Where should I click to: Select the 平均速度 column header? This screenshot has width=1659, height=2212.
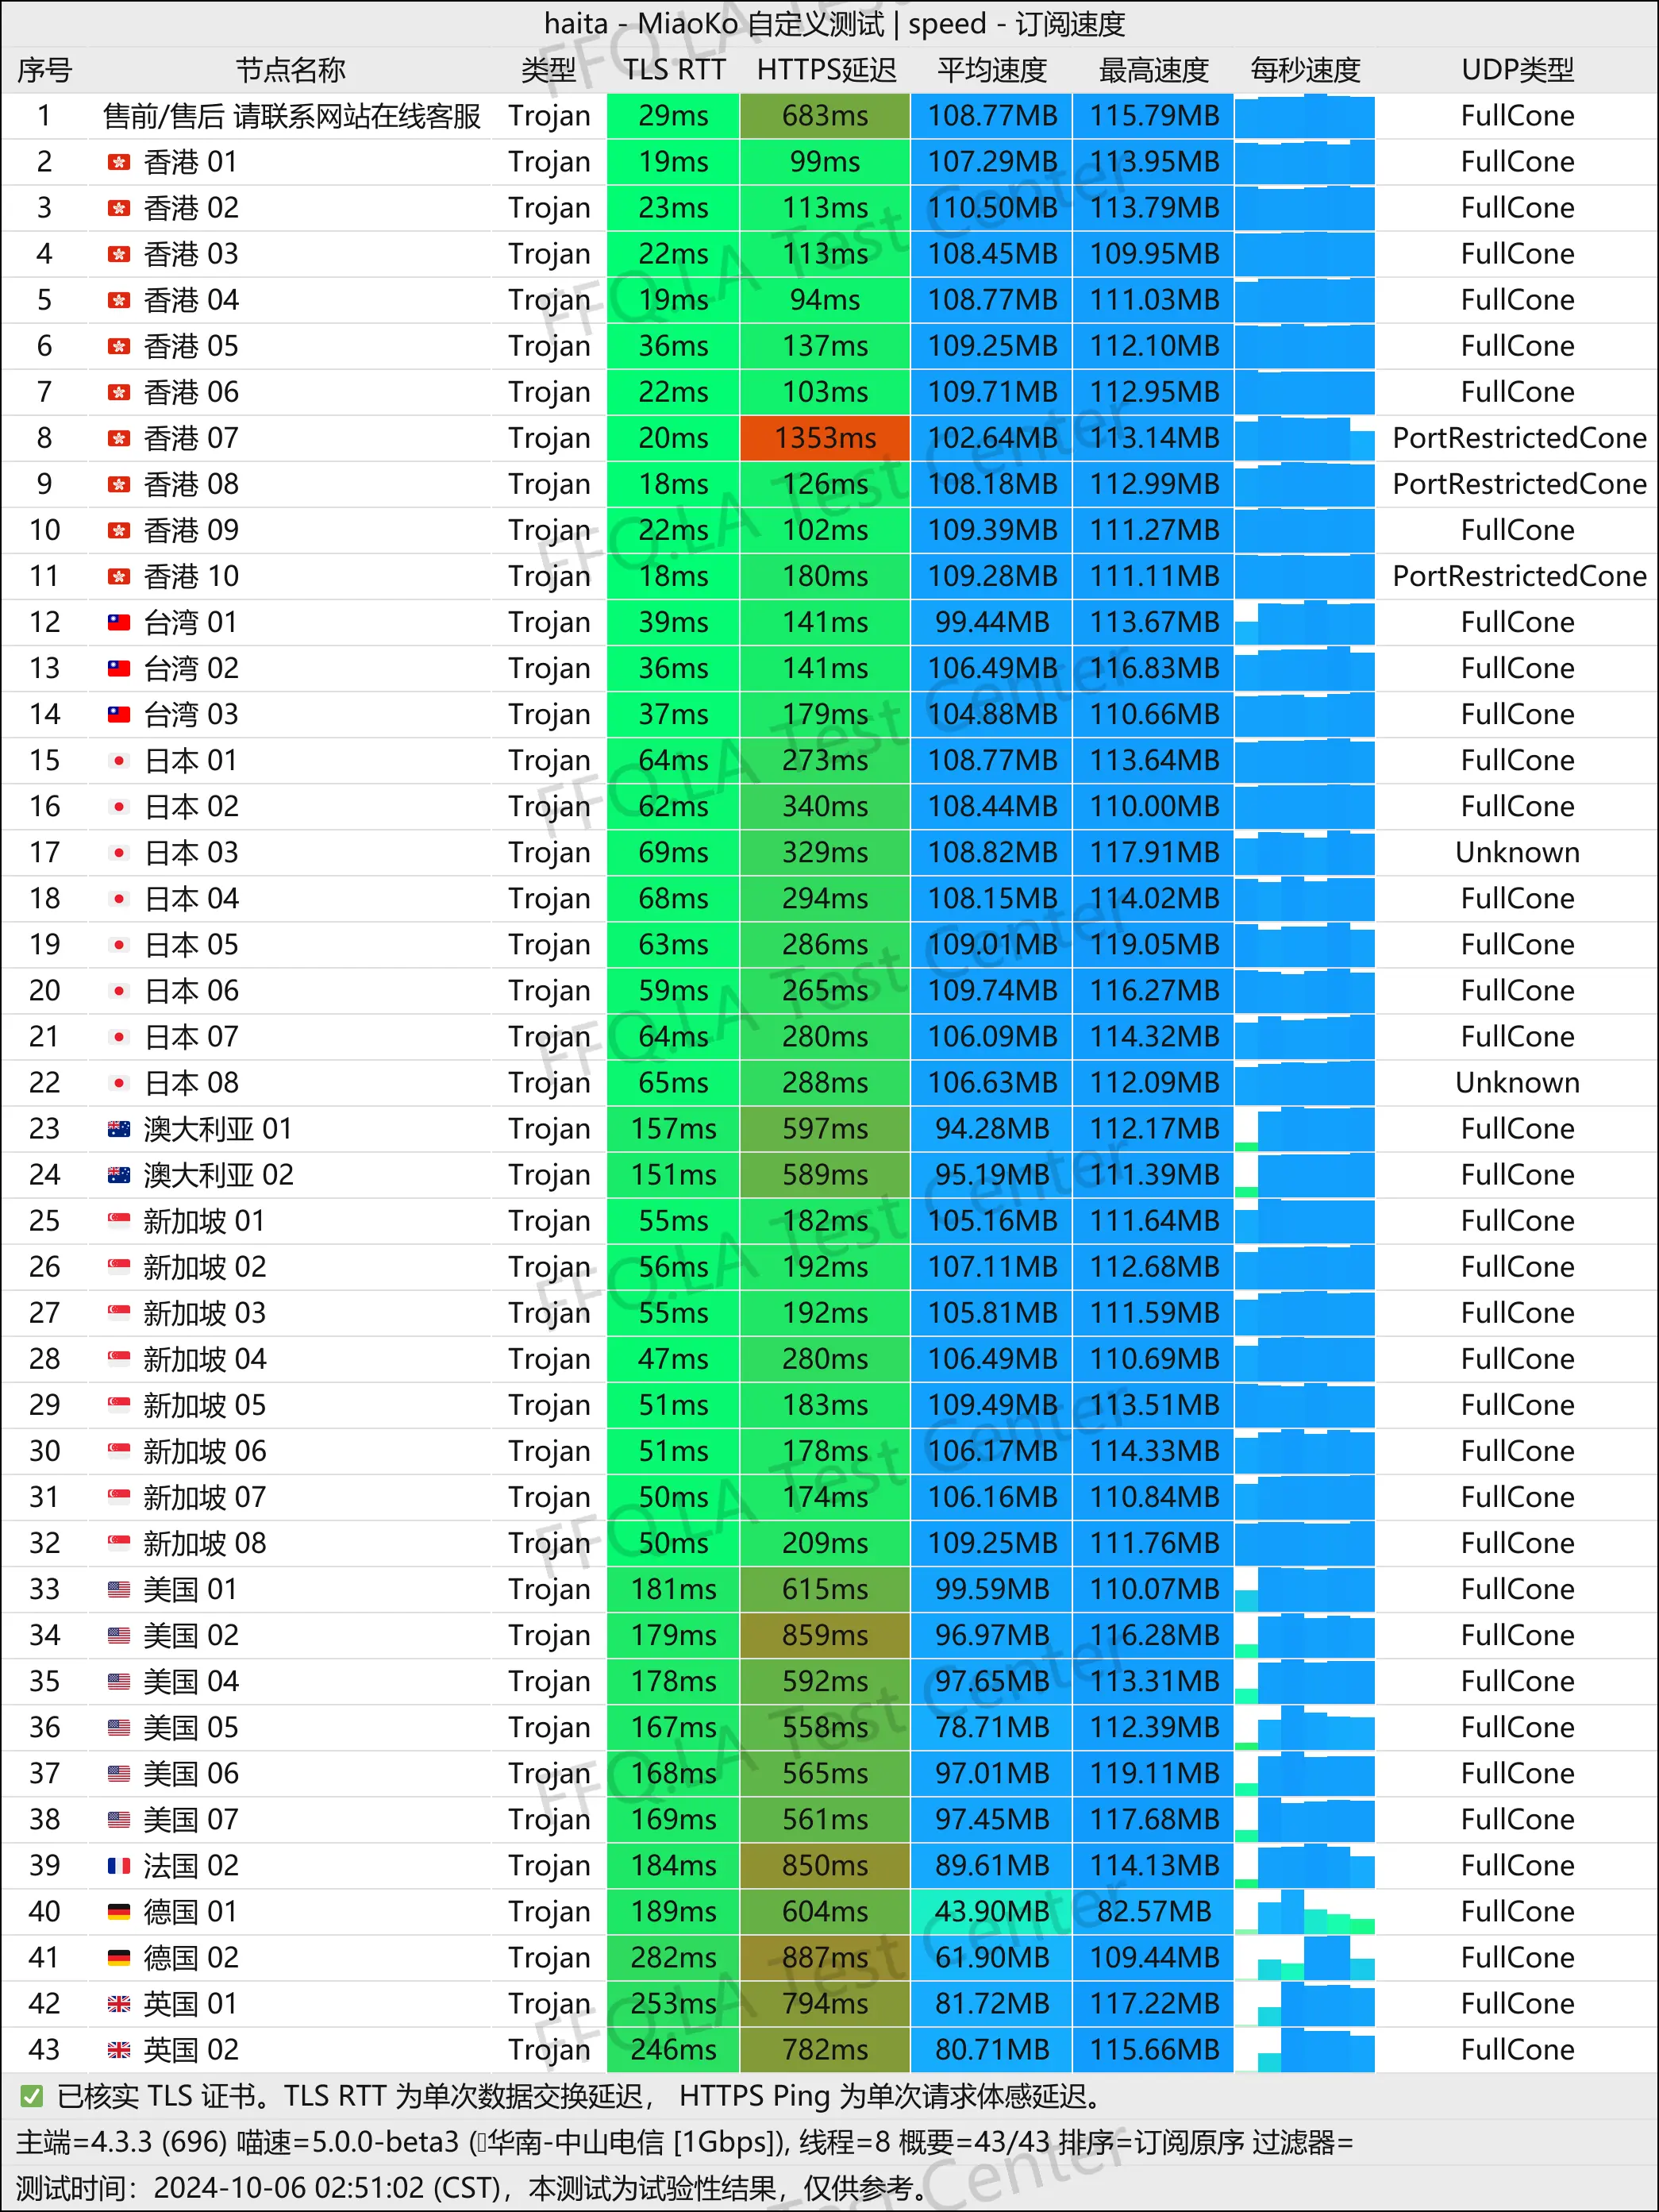point(992,70)
